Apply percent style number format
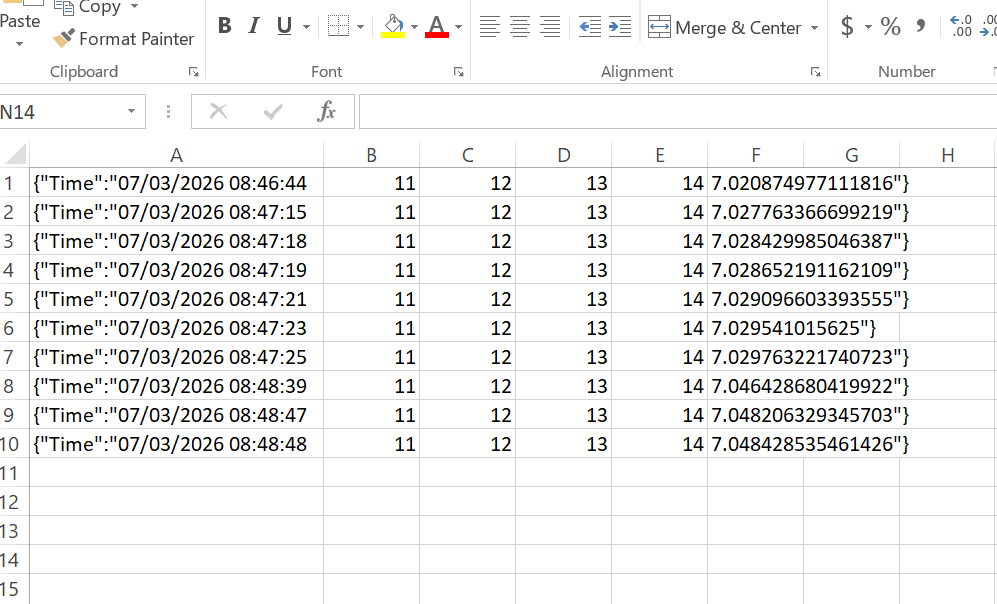Viewport: 997px width, 604px height. click(891, 27)
